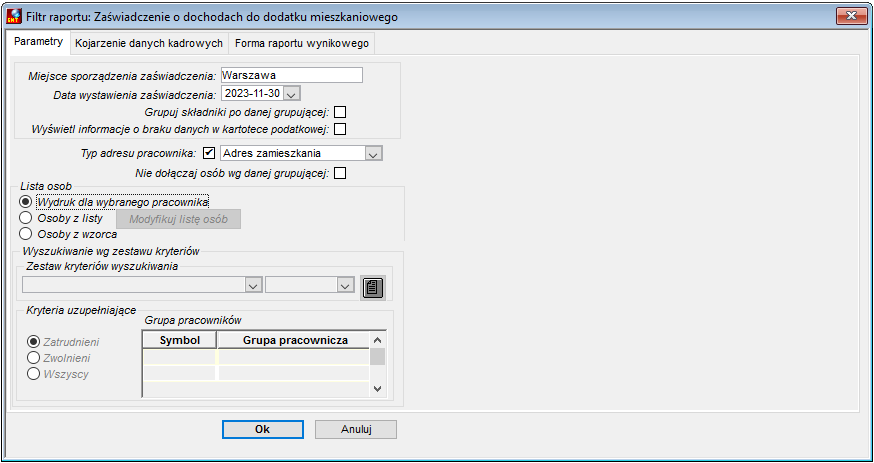The width and height of the screenshot is (874, 463).
Task: Click the 'Grupa pracownicza' column header
Action: coord(295,340)
